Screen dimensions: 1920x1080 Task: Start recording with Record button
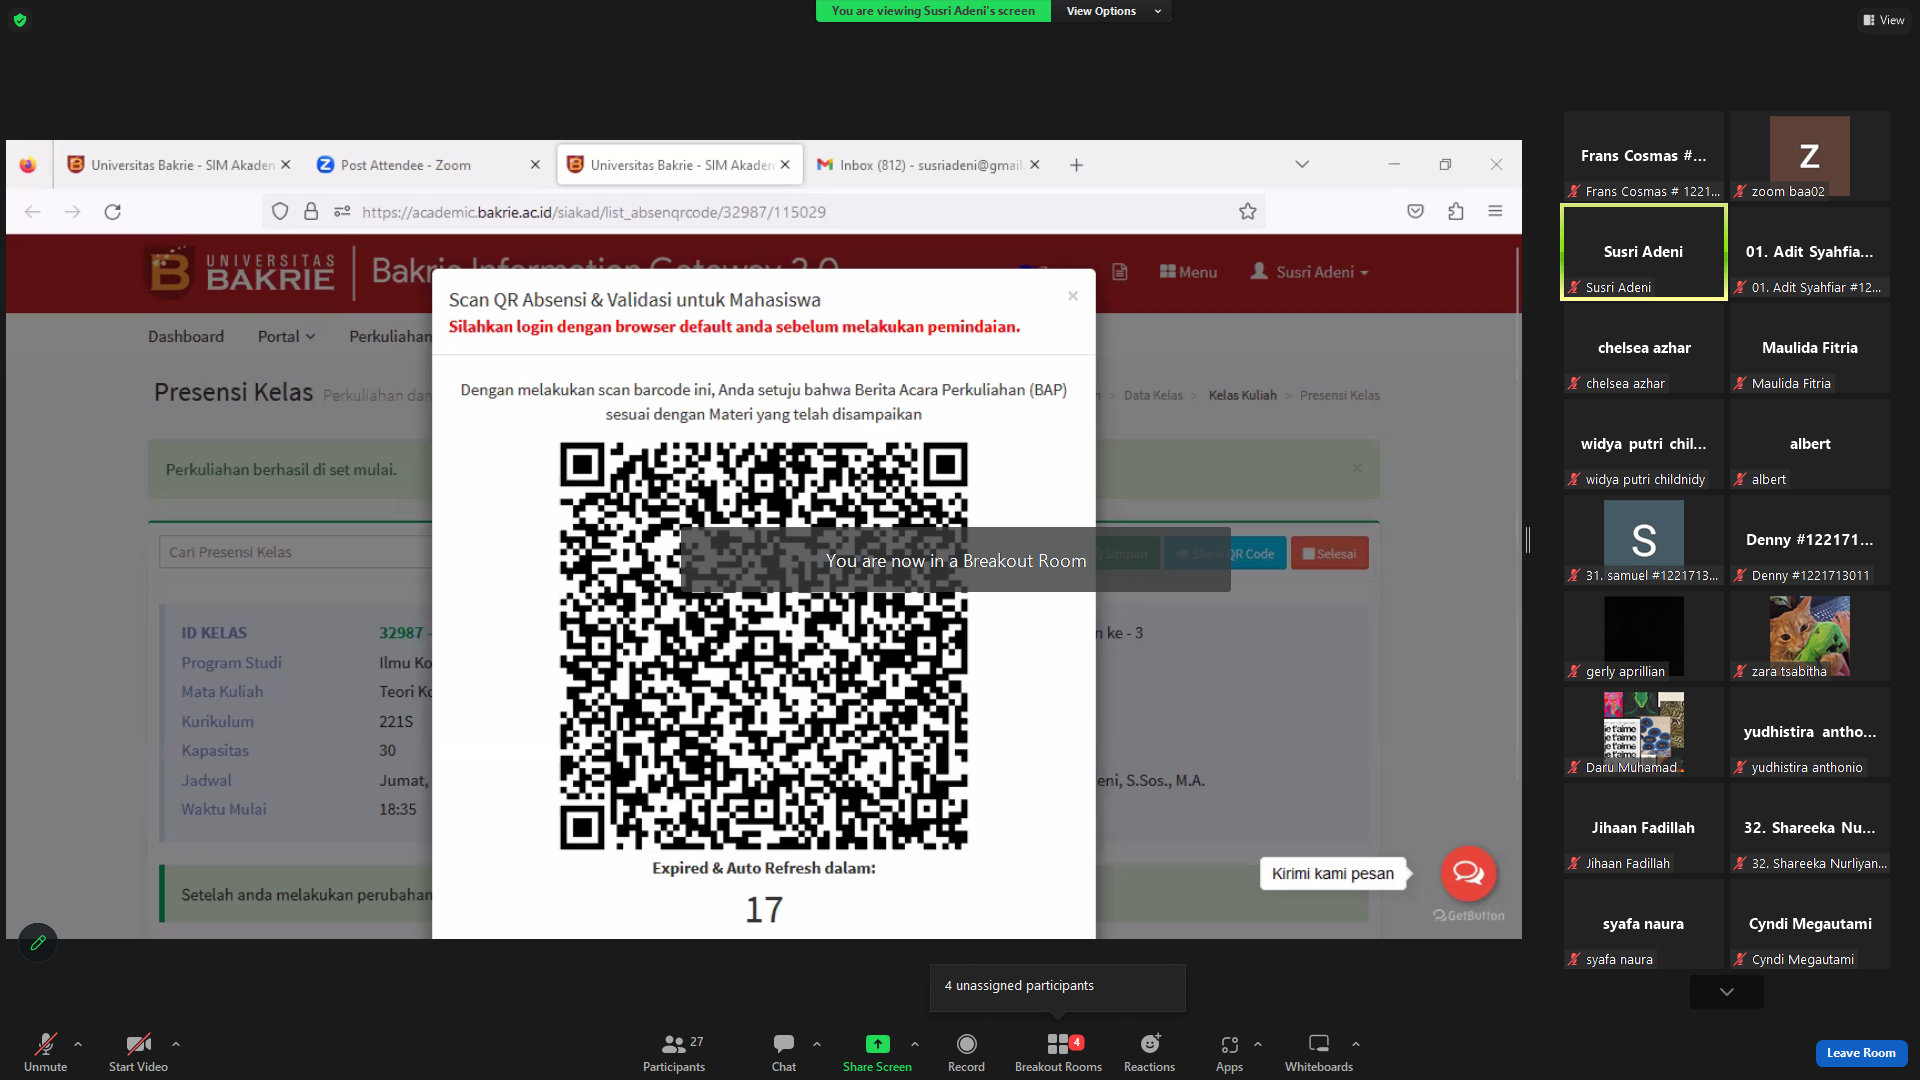pyautogui.click(x=966, y=1052)
